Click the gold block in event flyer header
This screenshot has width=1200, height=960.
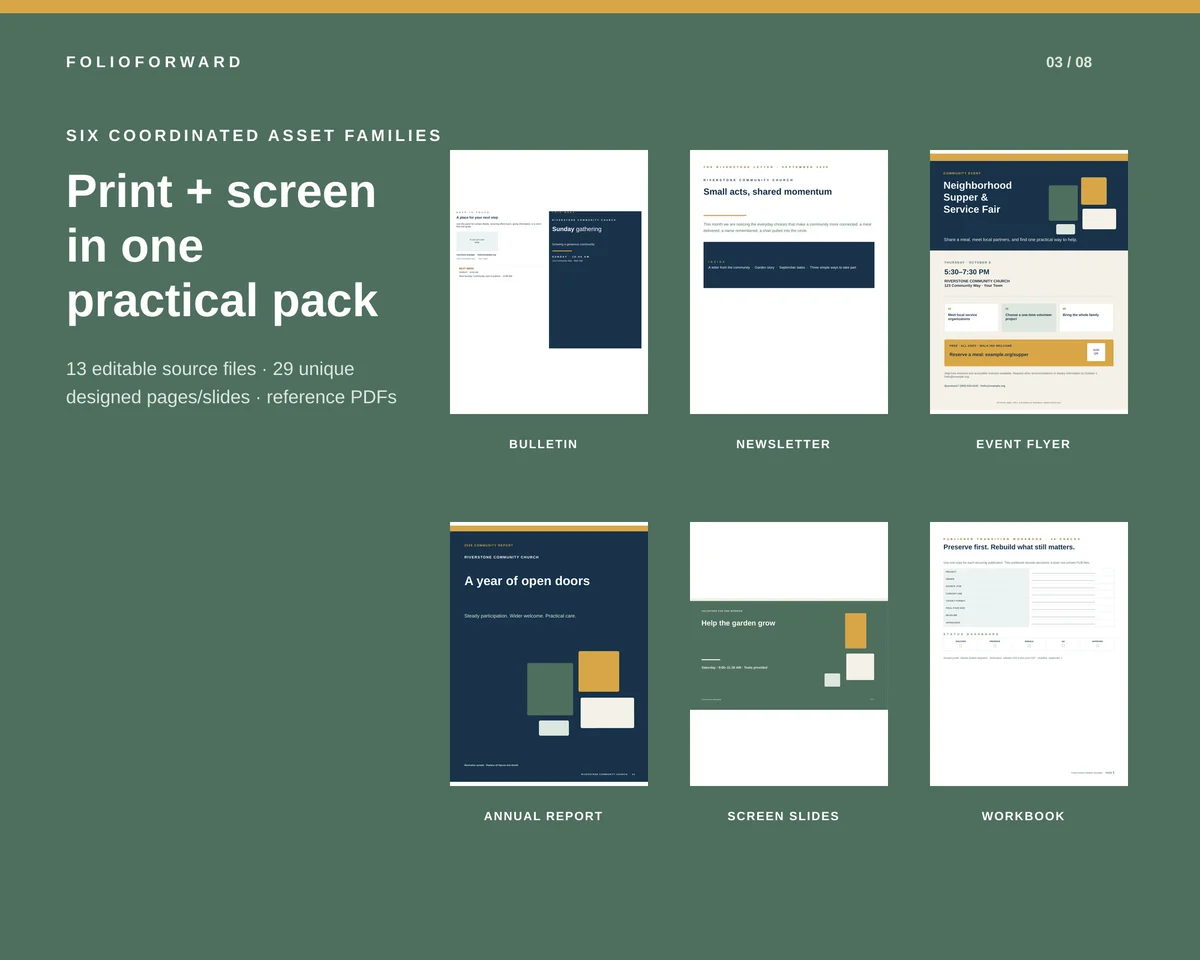click(1094, 191)
